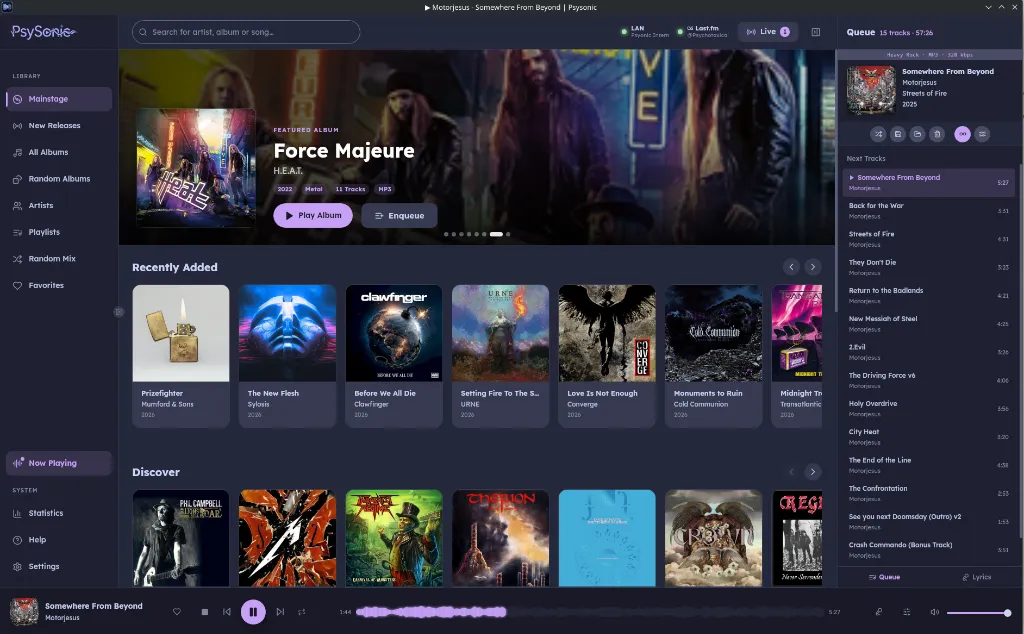1024x634 pixels.
Task: Click the Enqueue button for Force Majeure
Action: coord(399,215)
